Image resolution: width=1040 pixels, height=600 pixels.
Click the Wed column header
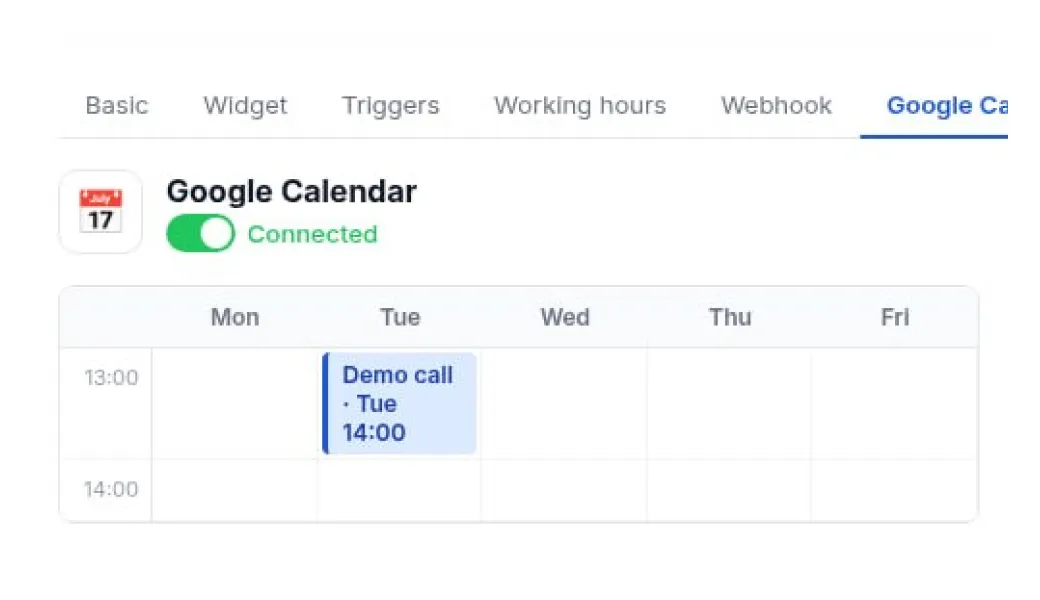tap(565, 317)
